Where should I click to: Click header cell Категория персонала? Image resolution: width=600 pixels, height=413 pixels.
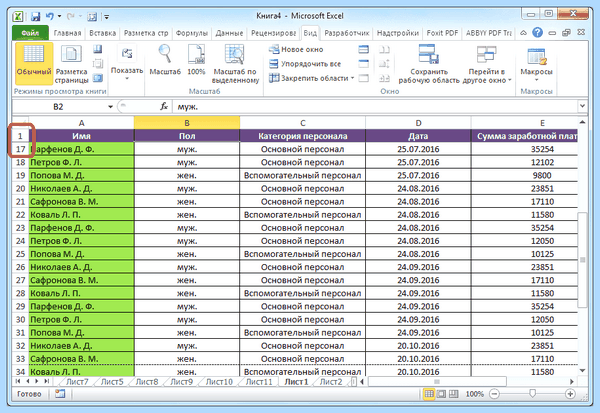(302, 136)
